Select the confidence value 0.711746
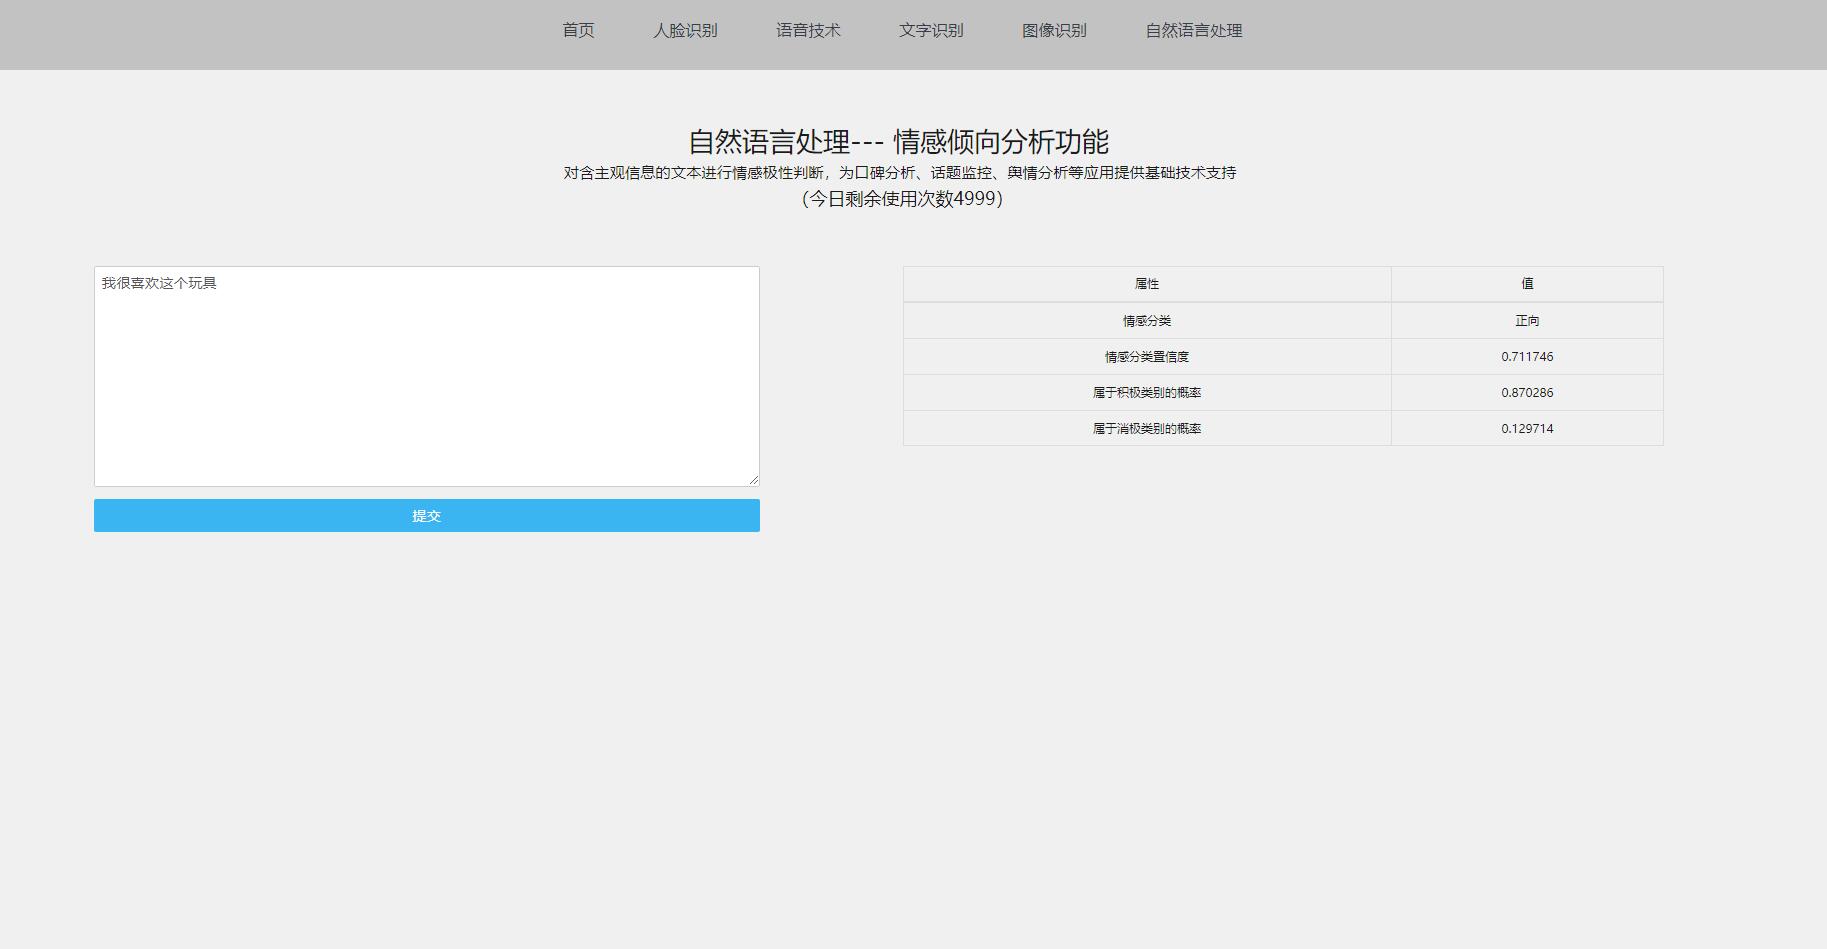This screenshot has height=949, width=1827. pyautogui.click(x=1527, y=356)
